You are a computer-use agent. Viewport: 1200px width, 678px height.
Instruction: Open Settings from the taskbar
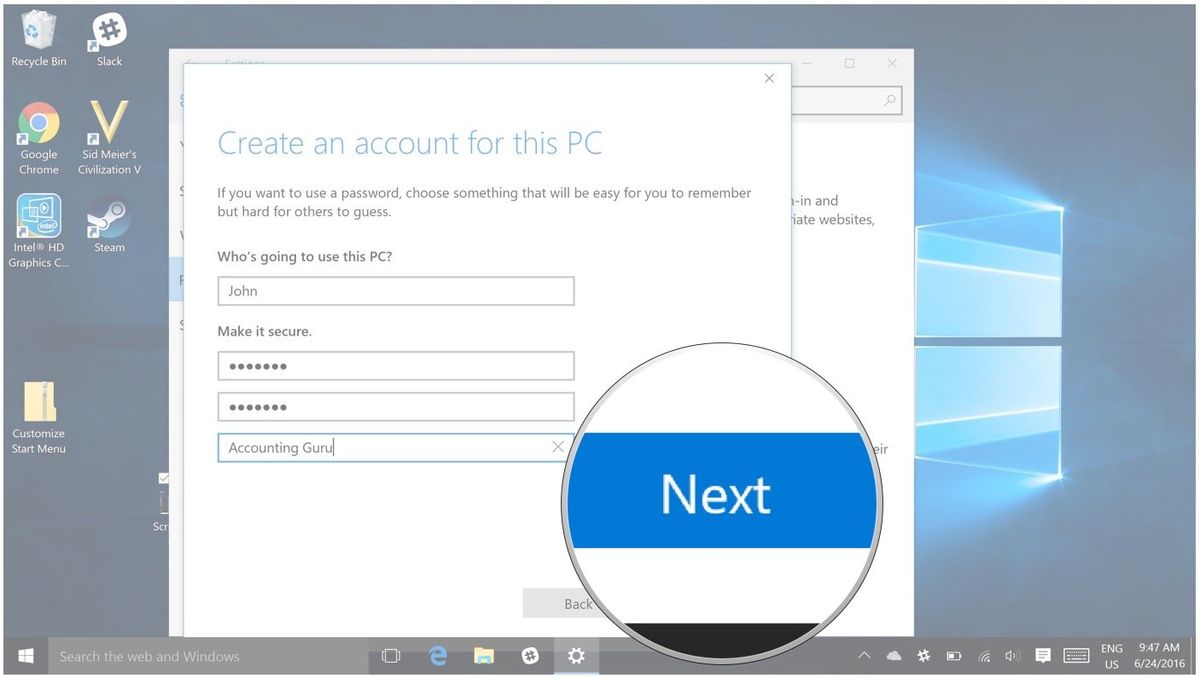pyautogui.click(x=576, y=656)
